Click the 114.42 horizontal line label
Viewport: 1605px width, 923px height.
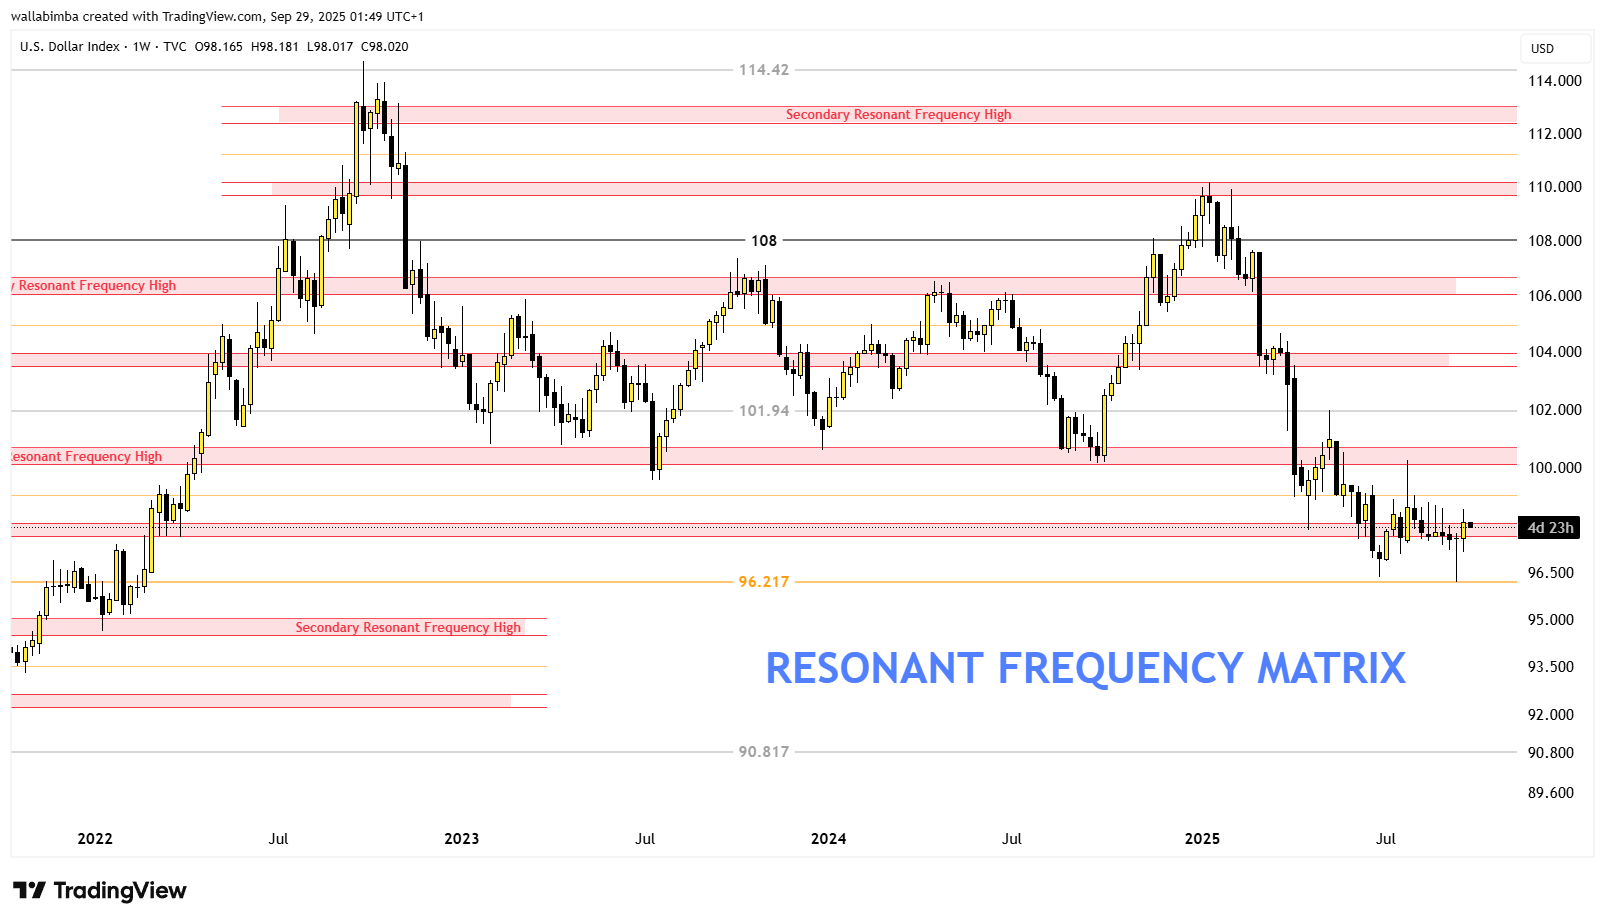pos(764,70)
